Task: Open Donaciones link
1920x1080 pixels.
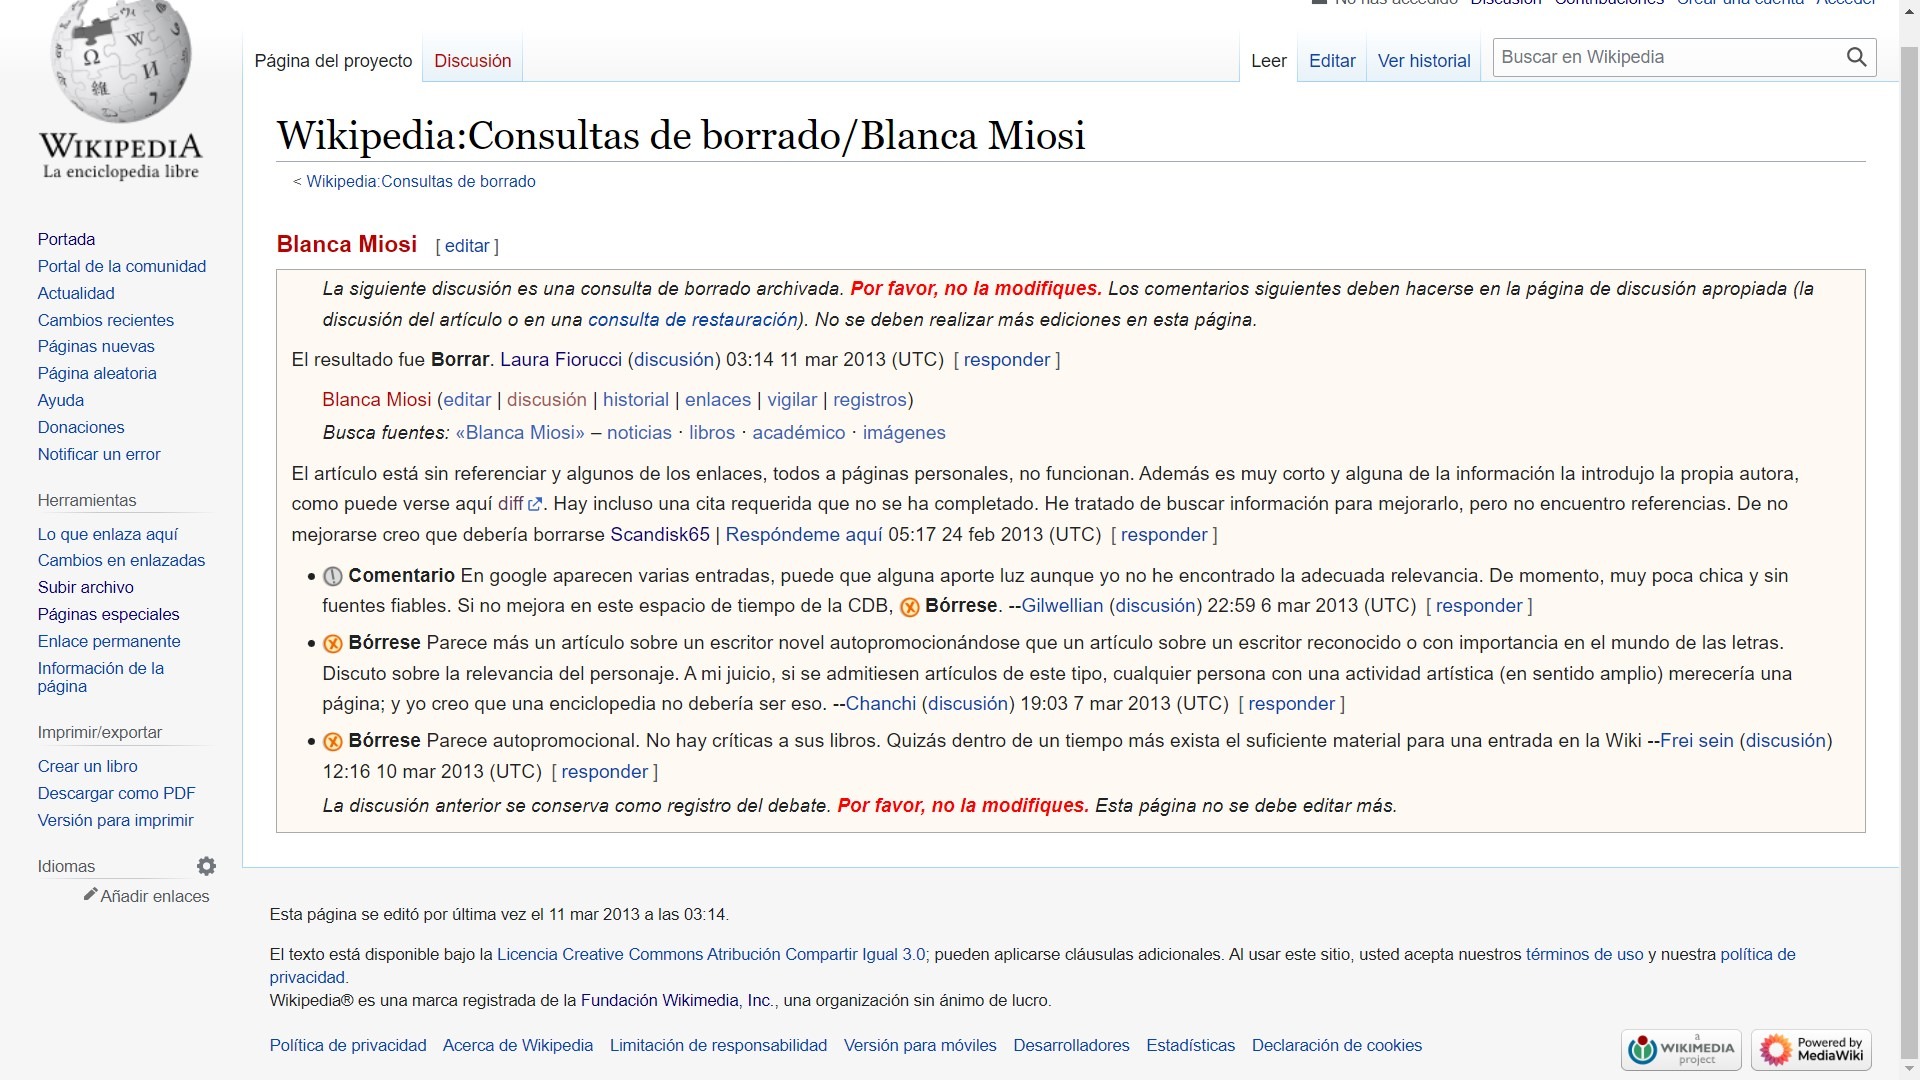Action: click(x=81, y=427)
